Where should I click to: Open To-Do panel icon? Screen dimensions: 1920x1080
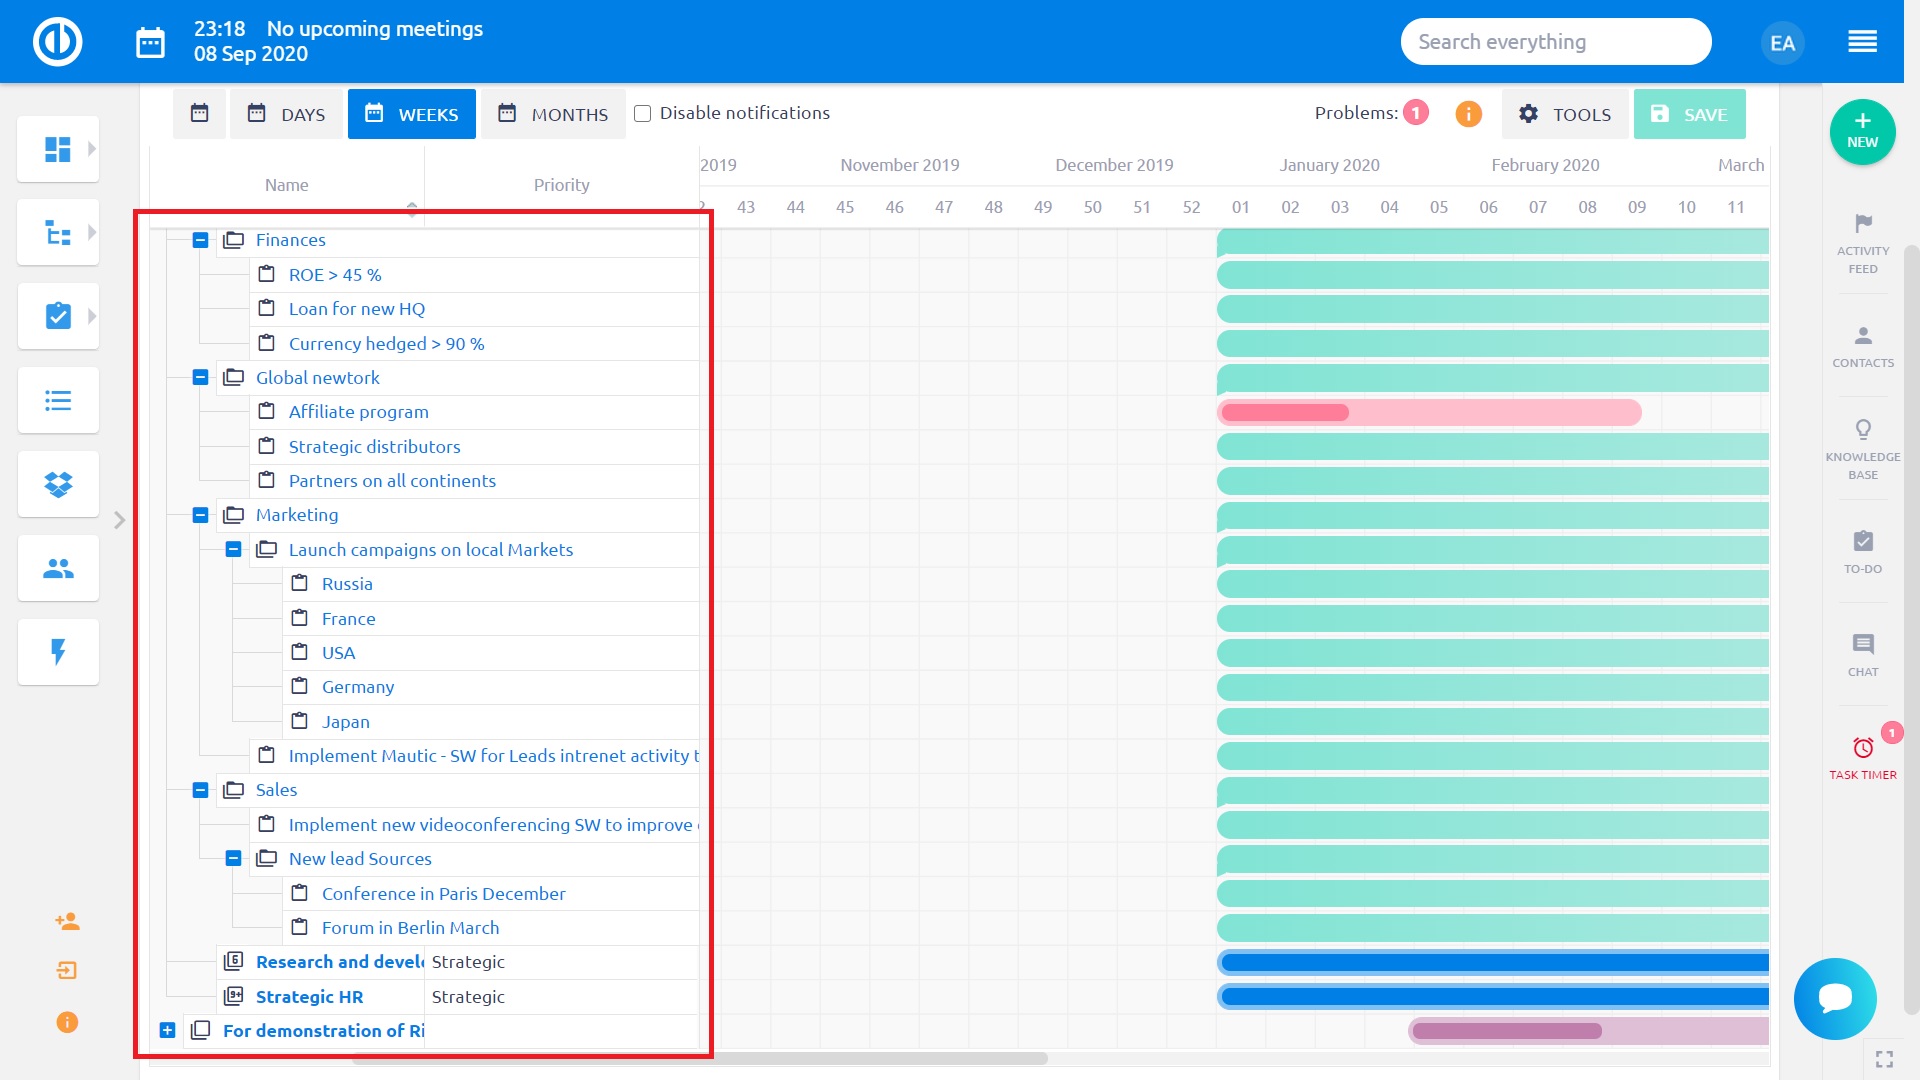pos(1863,541)
